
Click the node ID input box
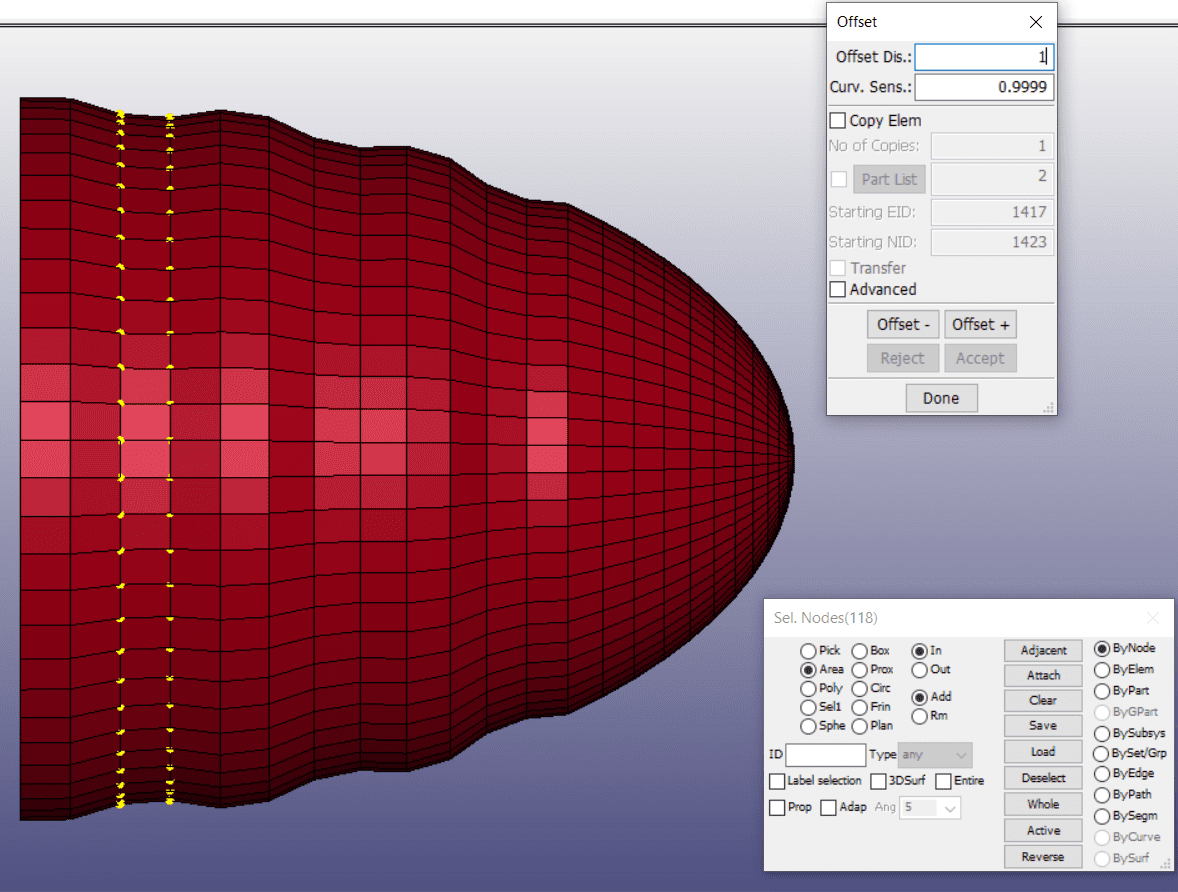(x=825, y=755)
